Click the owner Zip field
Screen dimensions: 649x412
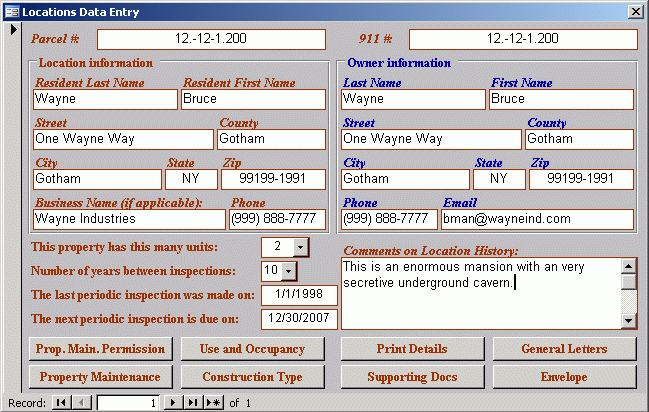point(582,179)
